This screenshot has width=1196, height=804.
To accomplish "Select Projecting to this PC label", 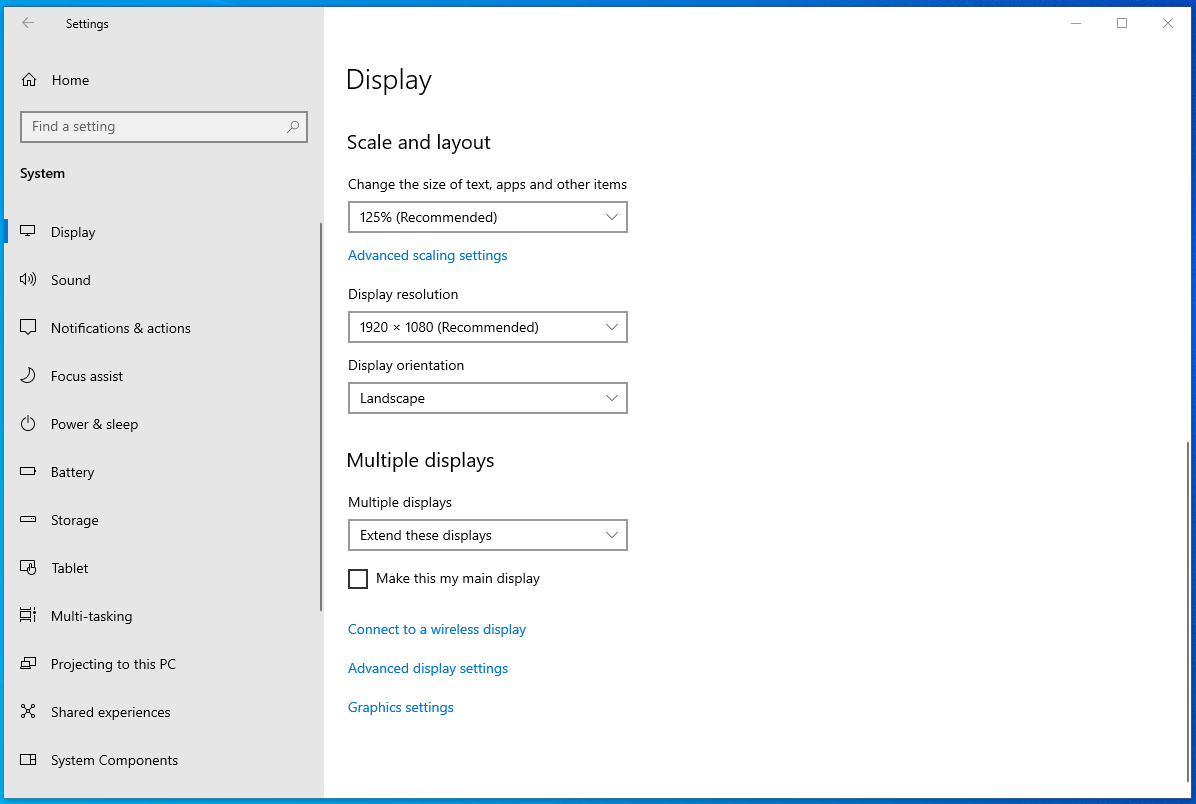I will tap(113, 664).
